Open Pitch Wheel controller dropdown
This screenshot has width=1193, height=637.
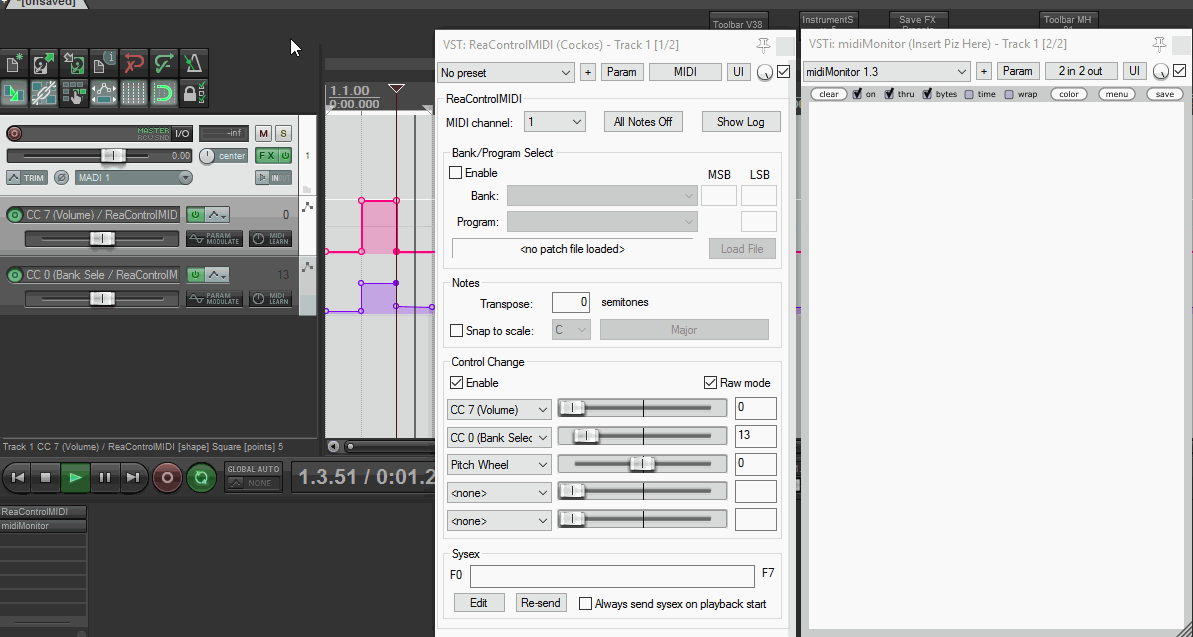[498, 465]
